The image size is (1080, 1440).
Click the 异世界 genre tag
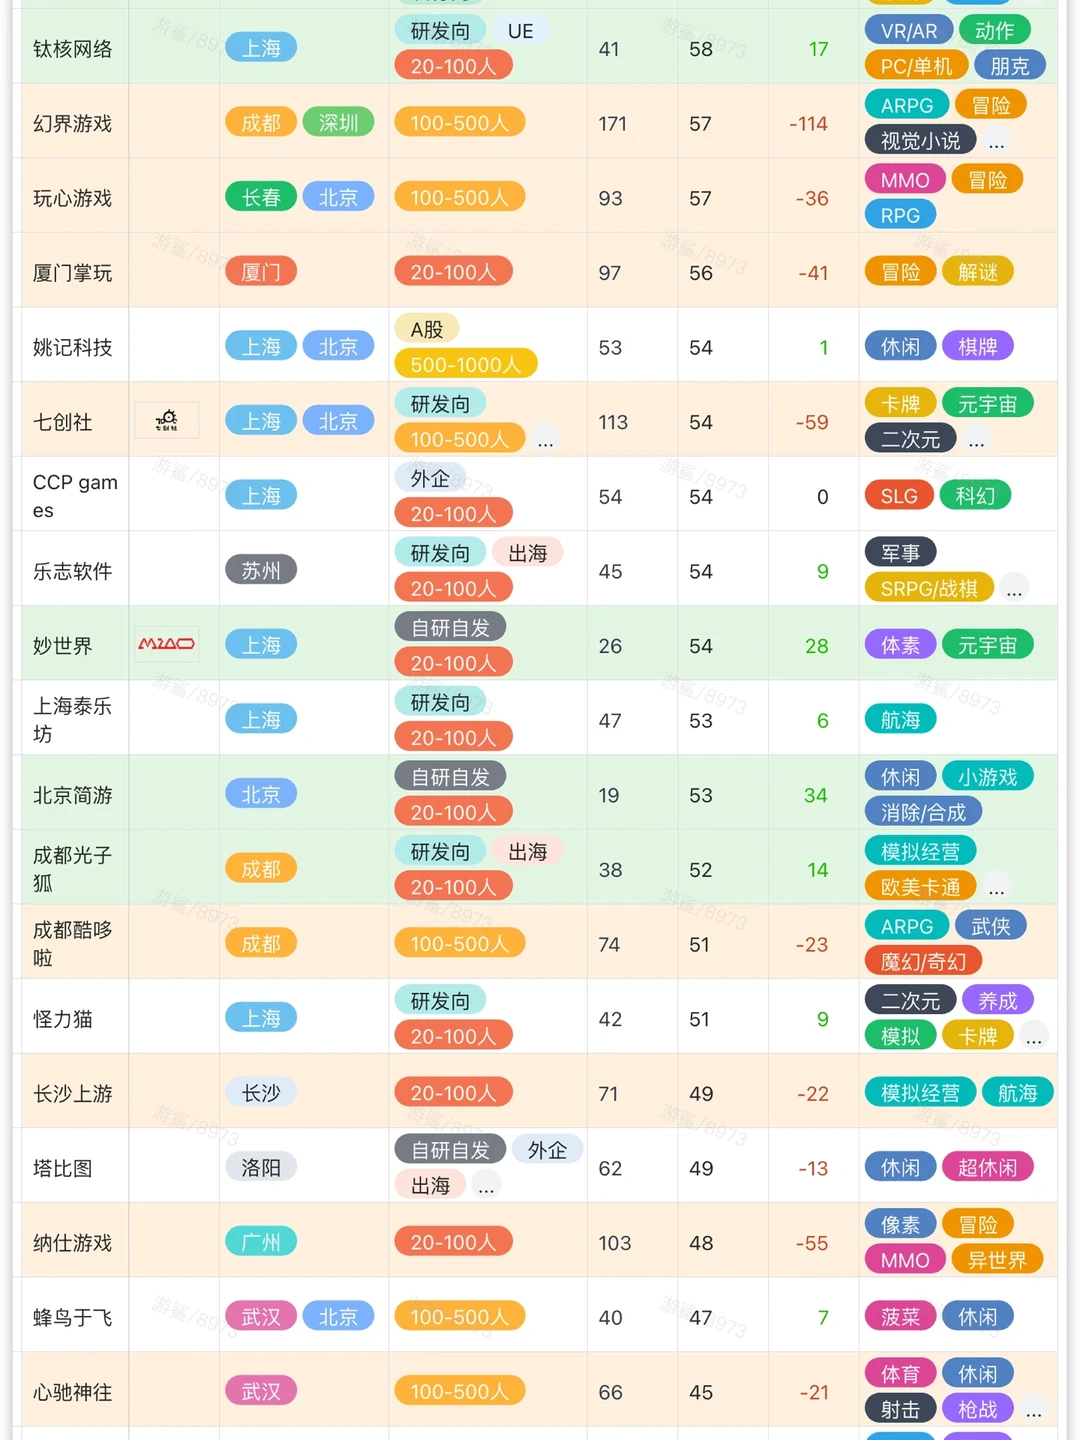click(x=998, y=1260)
